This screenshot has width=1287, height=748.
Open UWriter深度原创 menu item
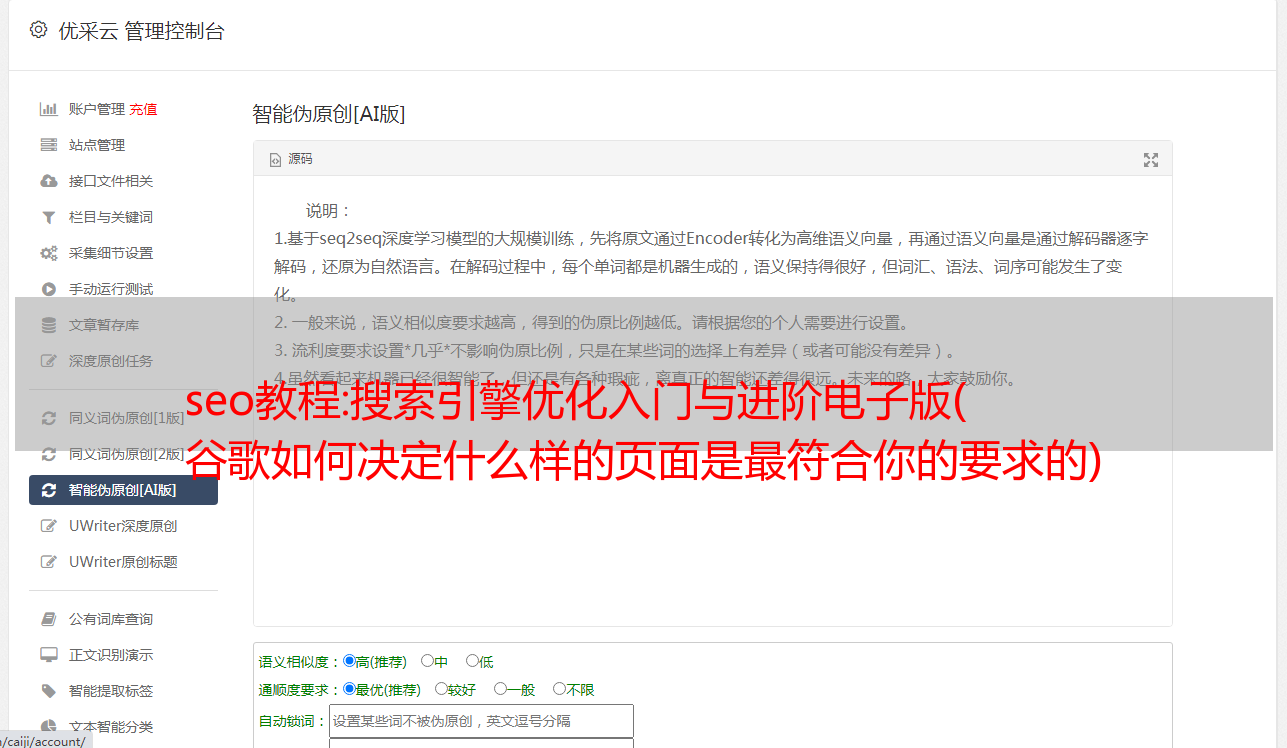point(123,526)
